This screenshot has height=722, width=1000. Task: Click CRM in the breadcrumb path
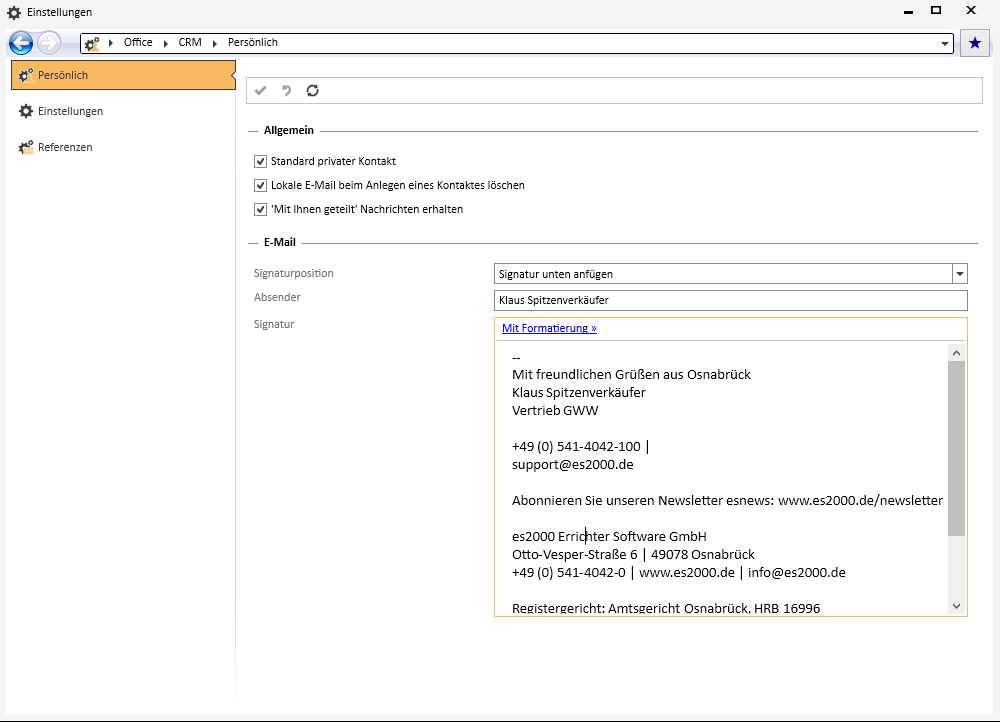190,42
